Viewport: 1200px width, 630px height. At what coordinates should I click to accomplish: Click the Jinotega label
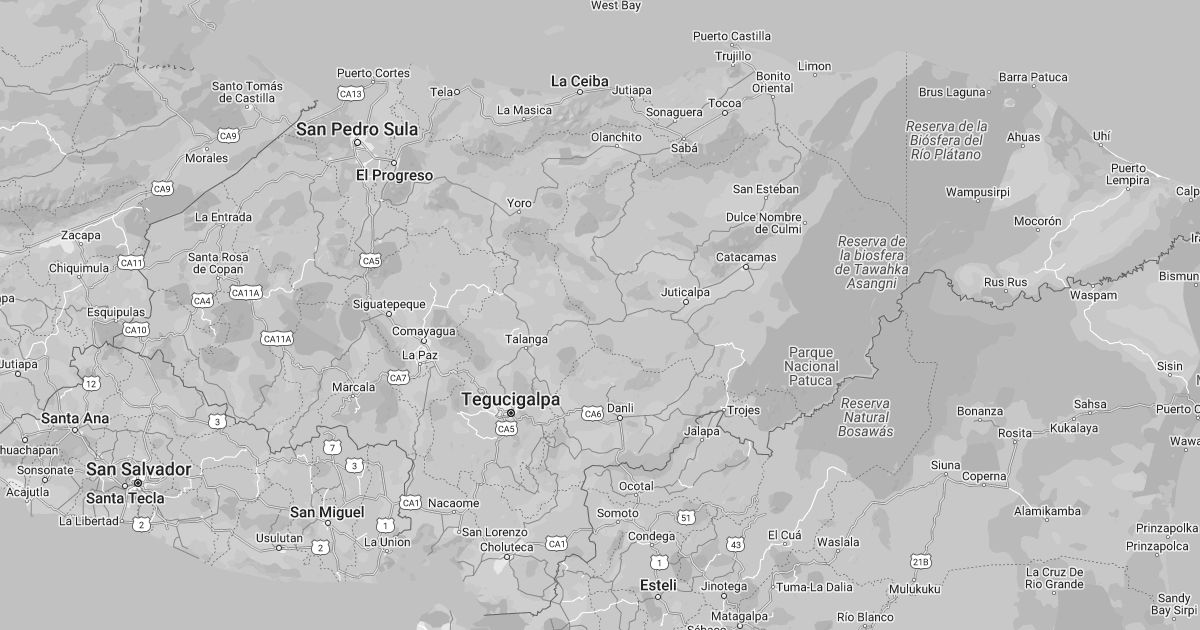point(723,586)
